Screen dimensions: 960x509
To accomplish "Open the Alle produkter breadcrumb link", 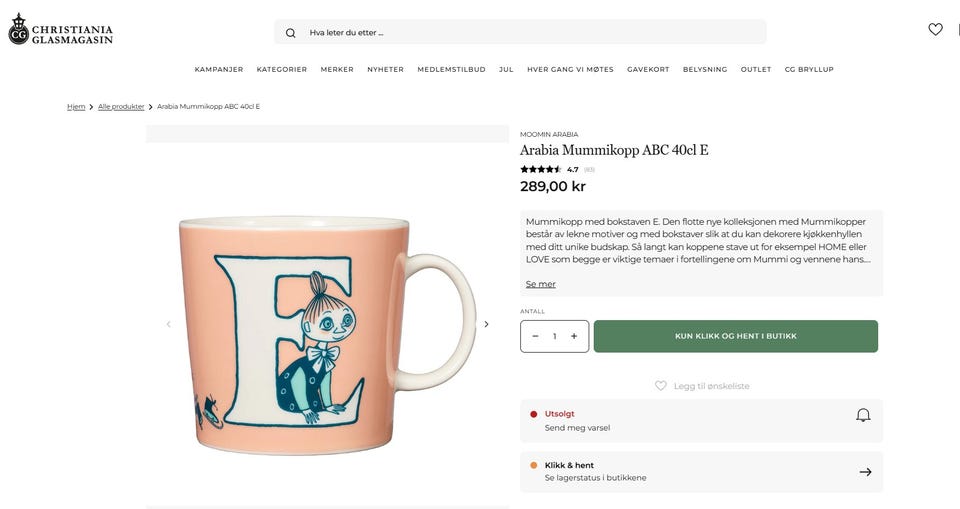I will point(121,107).
